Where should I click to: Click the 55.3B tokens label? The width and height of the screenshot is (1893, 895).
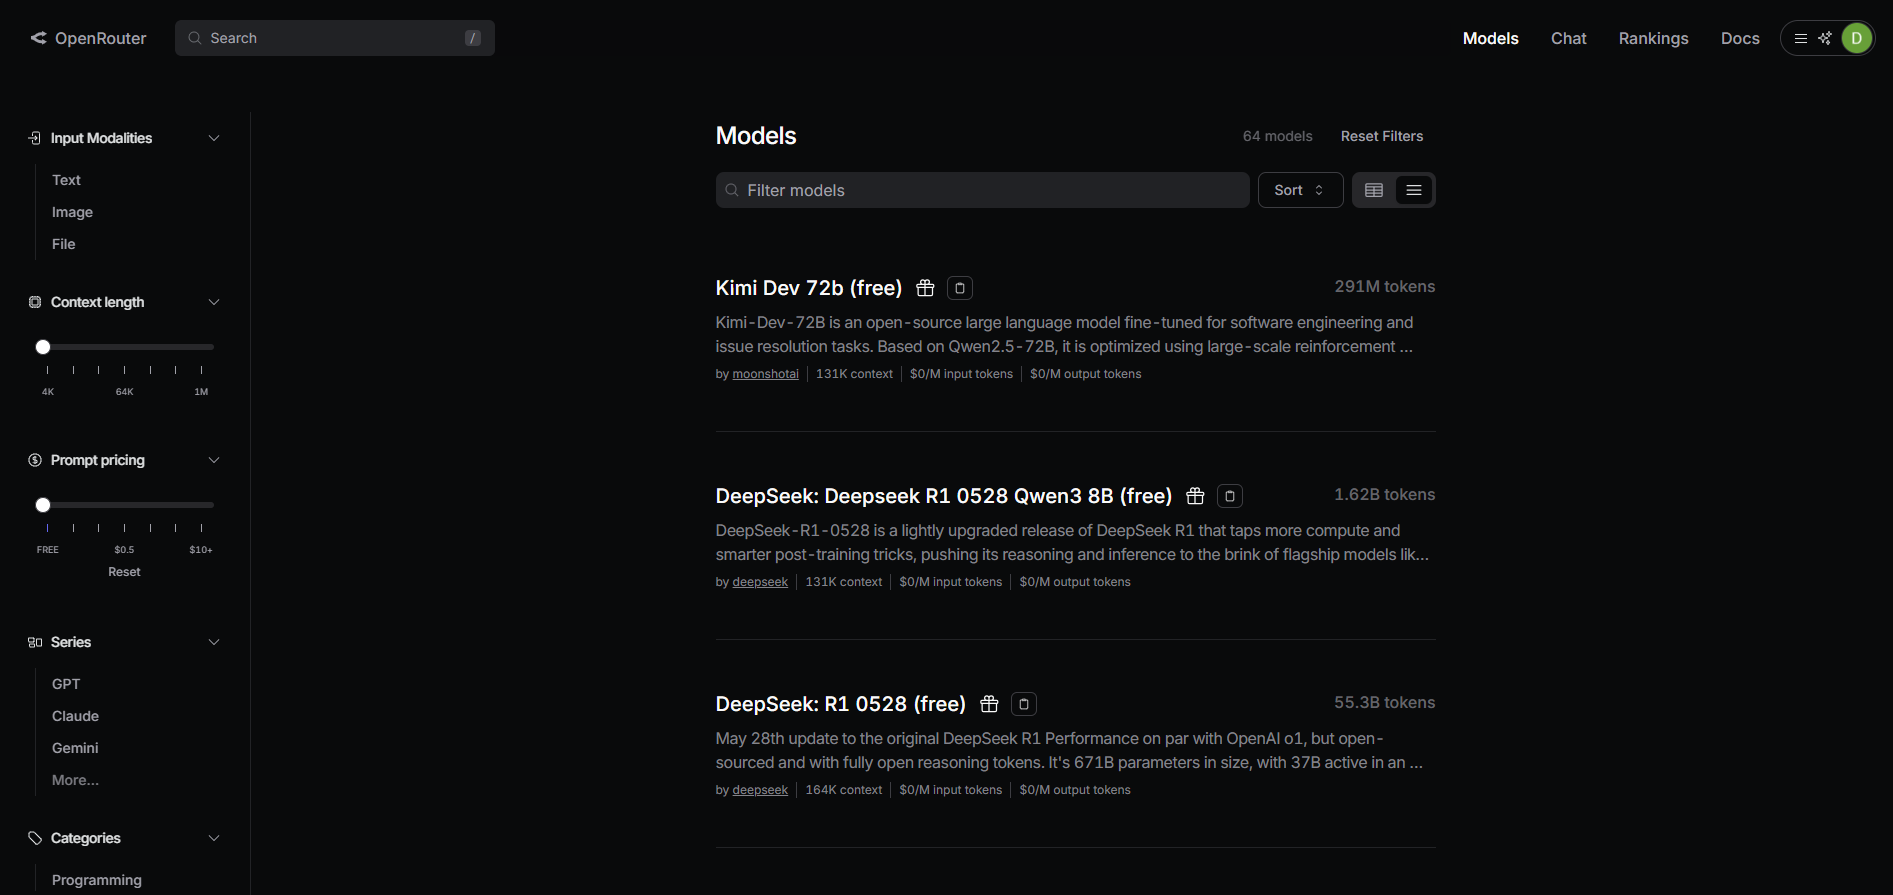1385,703
